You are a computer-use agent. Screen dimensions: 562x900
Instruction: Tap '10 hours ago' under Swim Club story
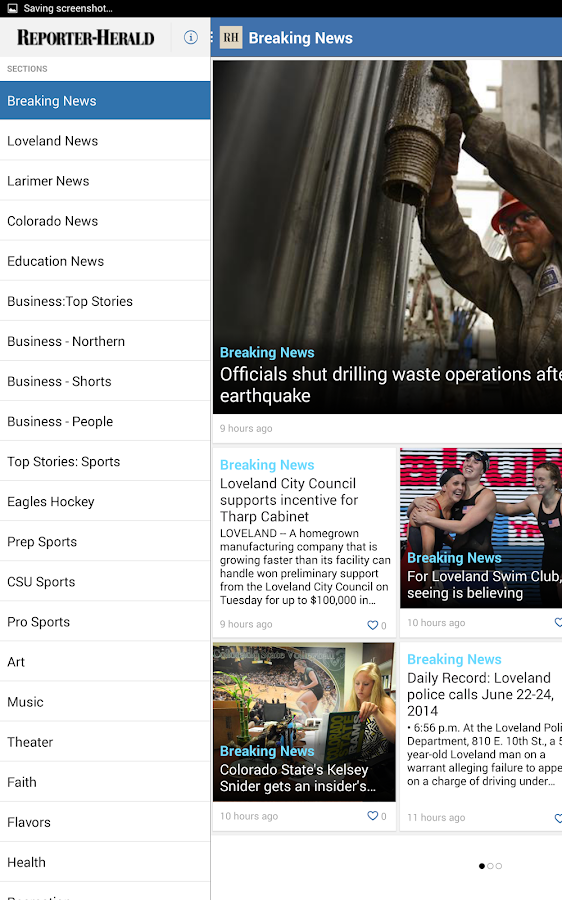click(x=436, y=623)
